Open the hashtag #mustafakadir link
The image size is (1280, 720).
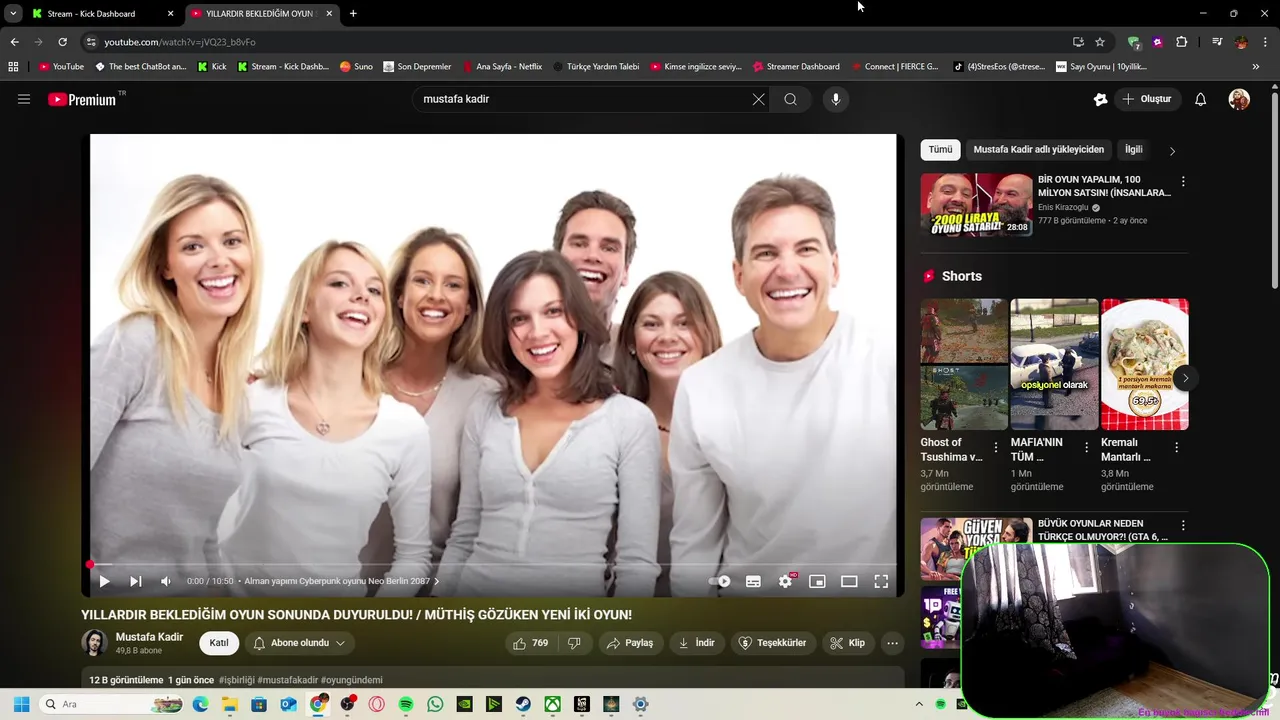pos(287,680)
